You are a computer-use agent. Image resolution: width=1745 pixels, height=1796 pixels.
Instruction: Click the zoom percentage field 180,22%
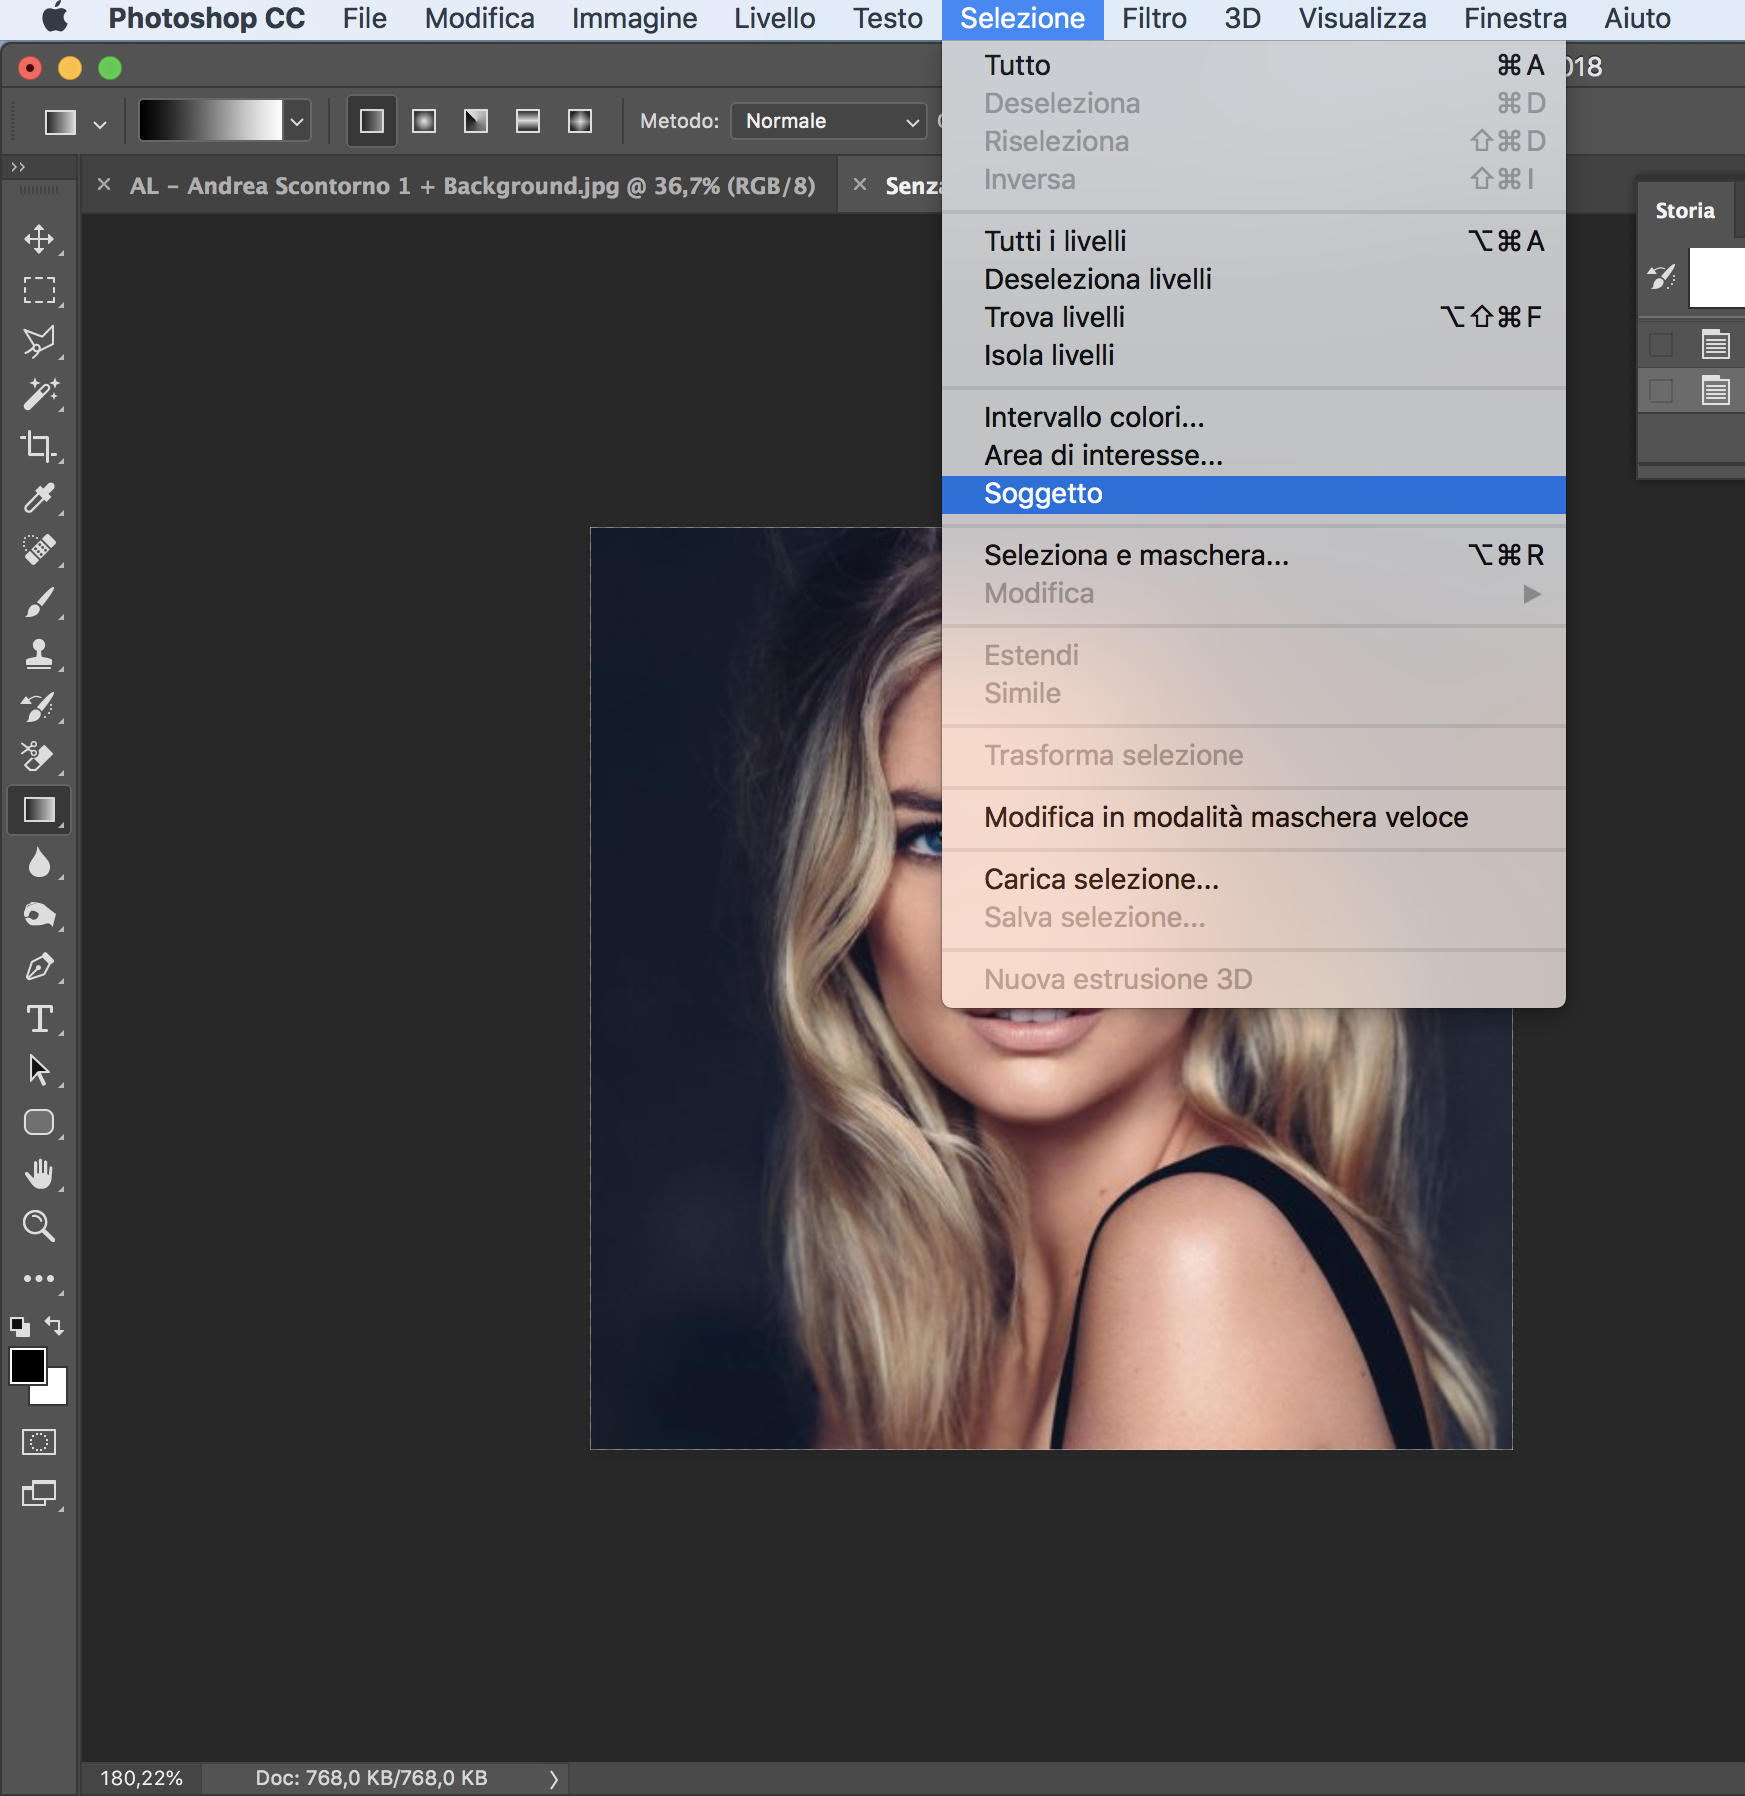[x=141, y=1778]
